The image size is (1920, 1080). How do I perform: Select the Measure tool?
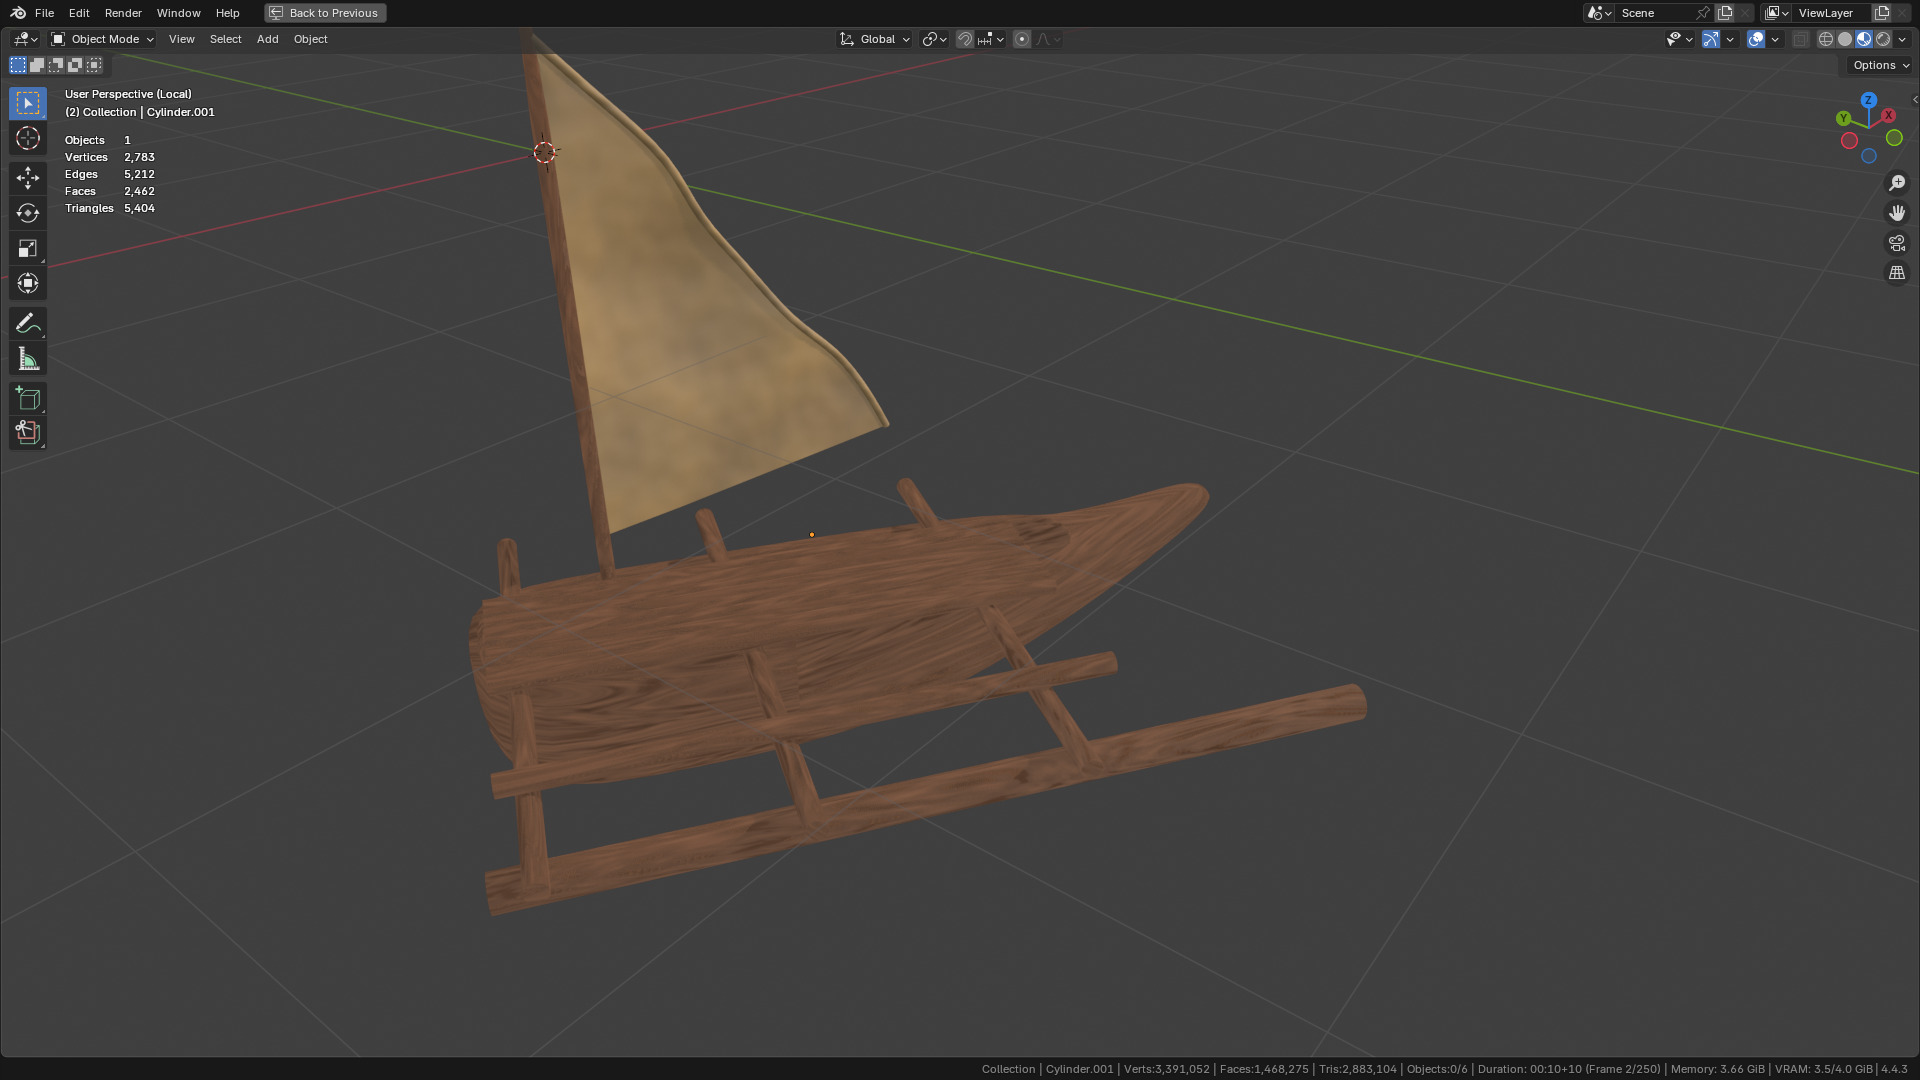tap(28, 359)
